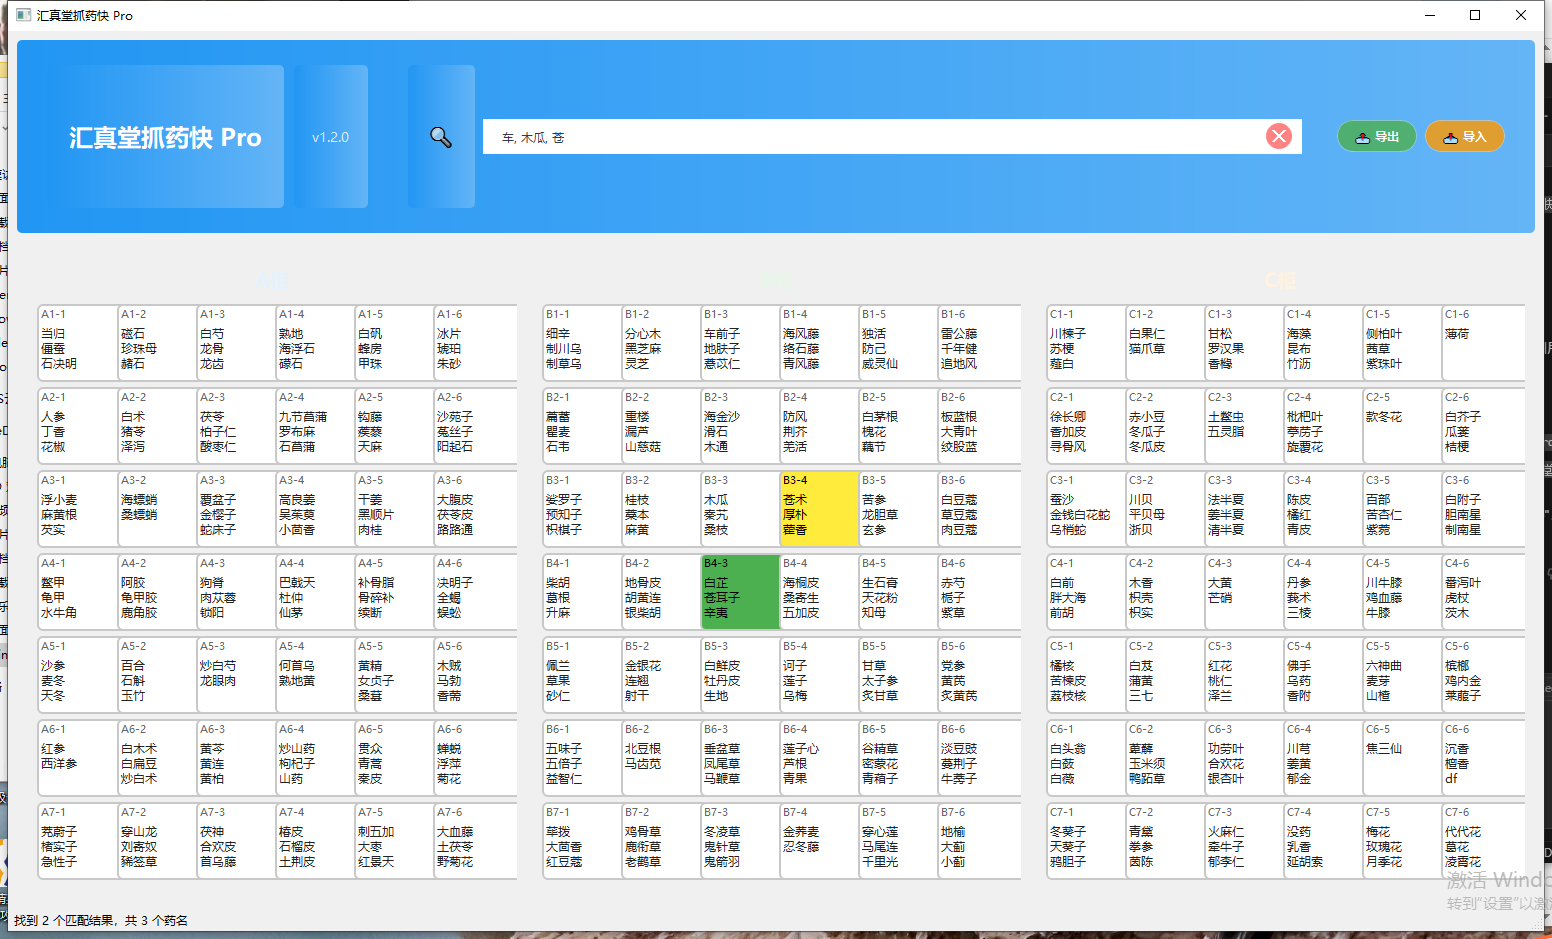Open drawer A1-1 containing 当归
This screenshot has width=1552, height=939.
(77, 342)
